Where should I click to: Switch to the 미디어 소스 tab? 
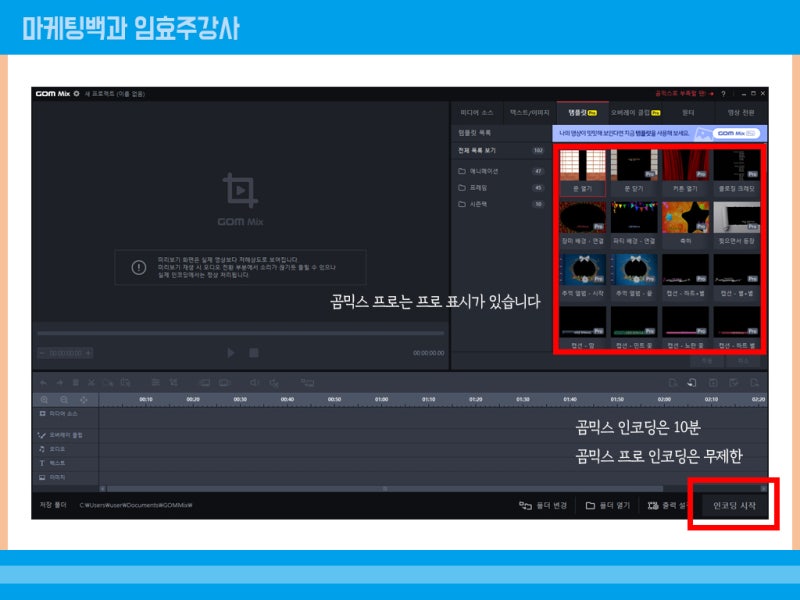tap(477, 112)
